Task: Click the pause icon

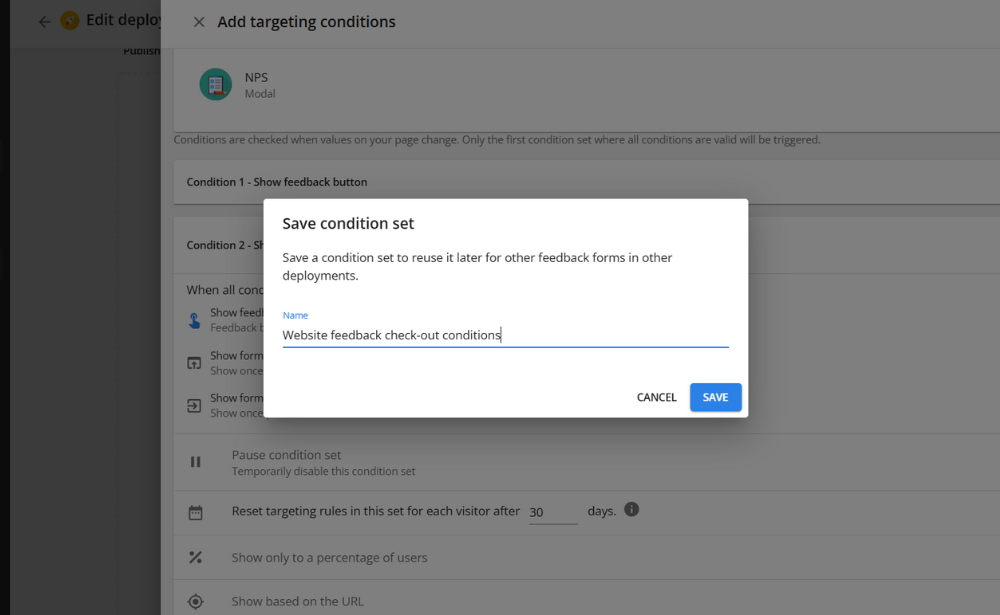Action: tap(195, 462)
